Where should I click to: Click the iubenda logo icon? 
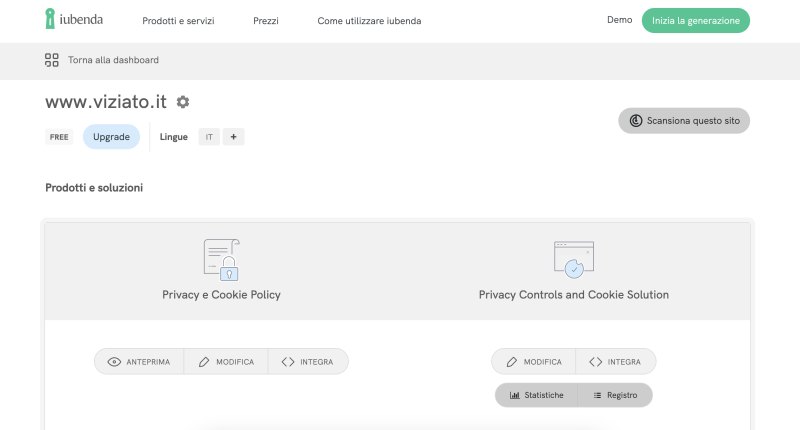click(50, 19)
